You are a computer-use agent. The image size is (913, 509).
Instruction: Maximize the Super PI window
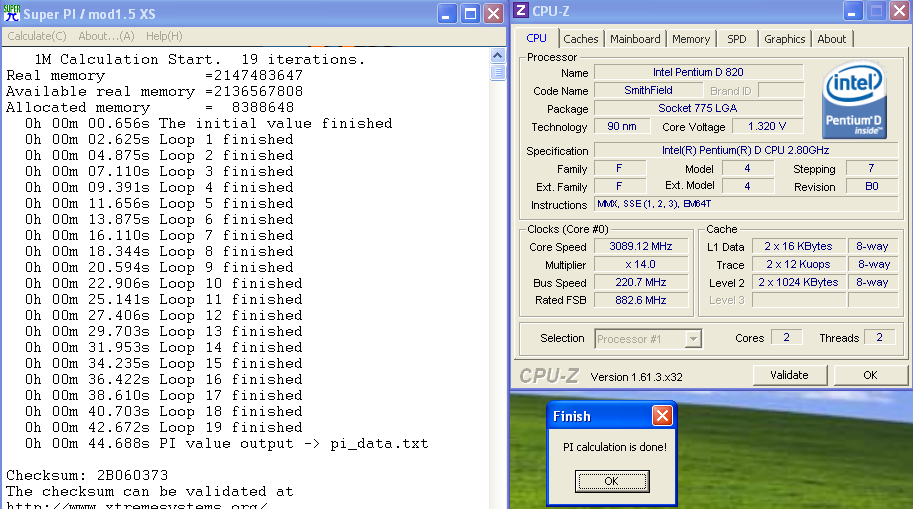470,13
